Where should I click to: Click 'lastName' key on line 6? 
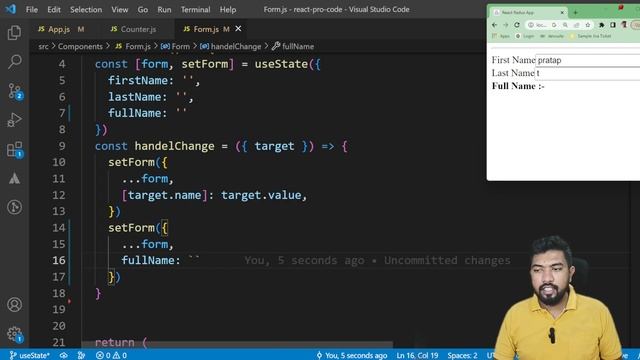pos(135,96)
